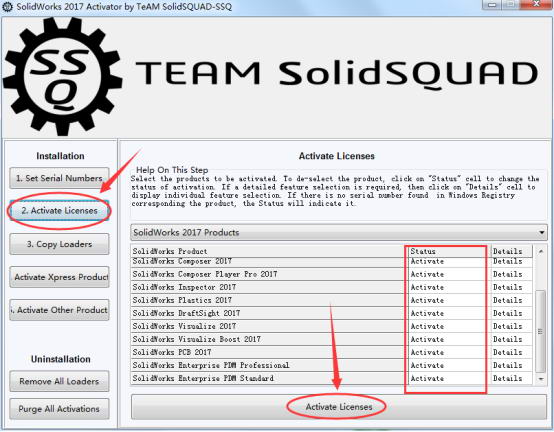Toggle status for Enterprise PDM Standard

click(449, 379)
